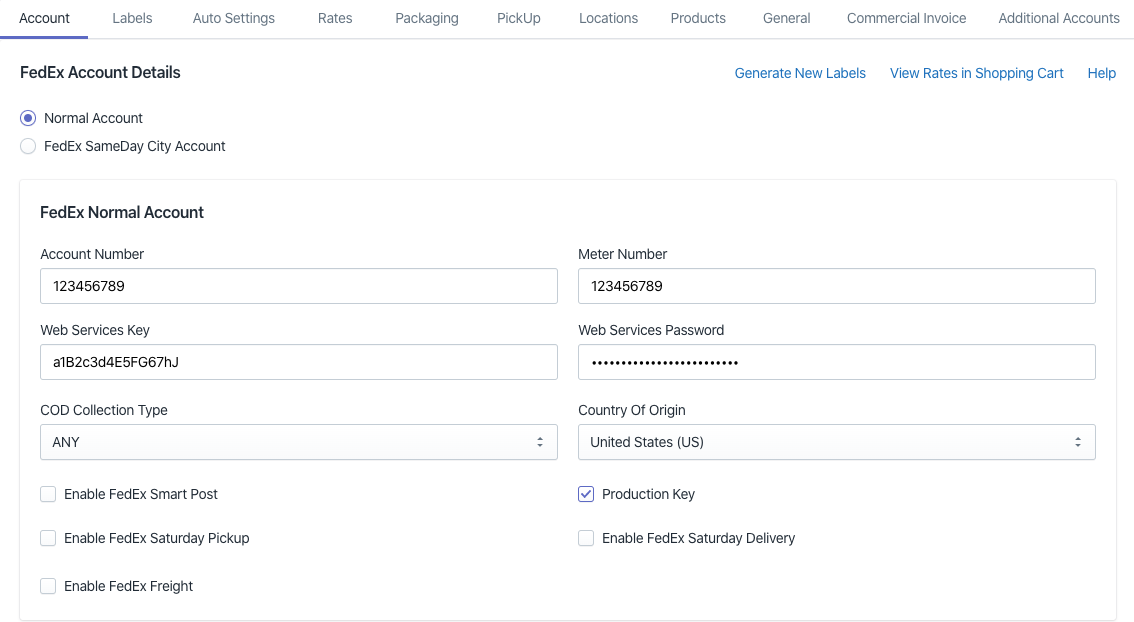Enable FedEx Saturday Pickup checkbox
1134x622 pixels.
(48, 538)
